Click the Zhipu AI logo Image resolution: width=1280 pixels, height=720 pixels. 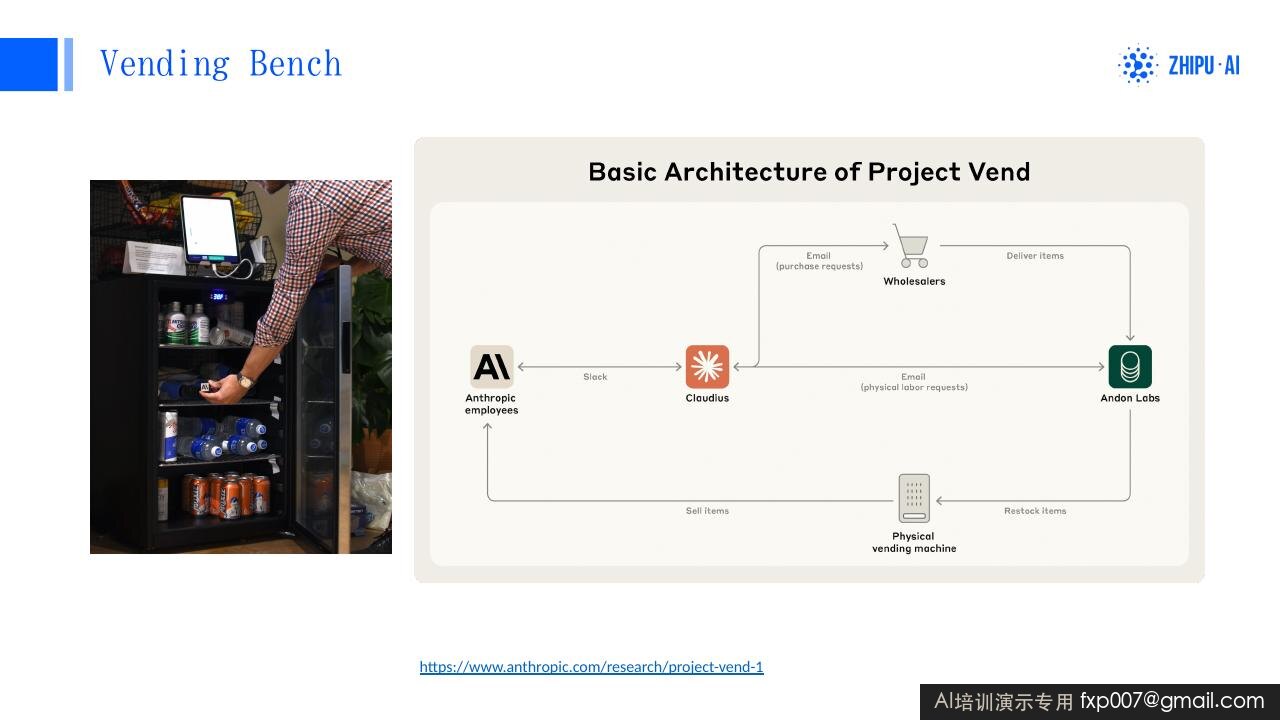point(1178,65)
